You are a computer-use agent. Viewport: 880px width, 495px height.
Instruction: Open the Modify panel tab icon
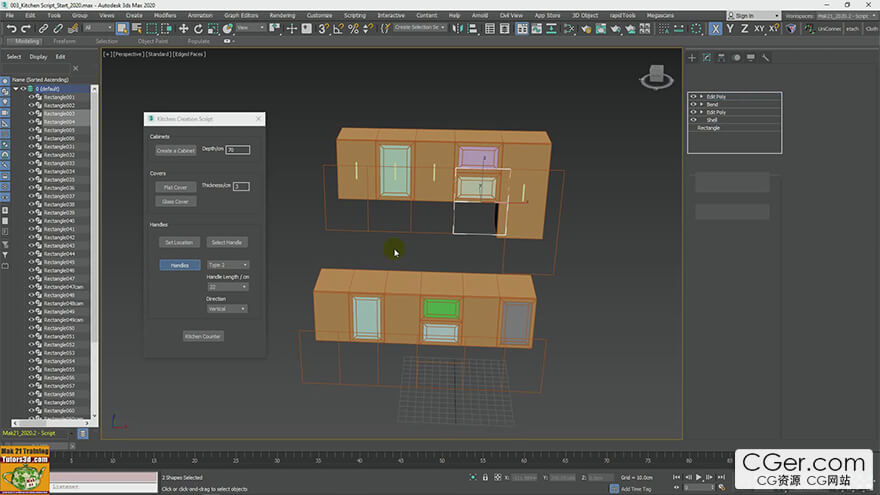click(x=707, y=57)
